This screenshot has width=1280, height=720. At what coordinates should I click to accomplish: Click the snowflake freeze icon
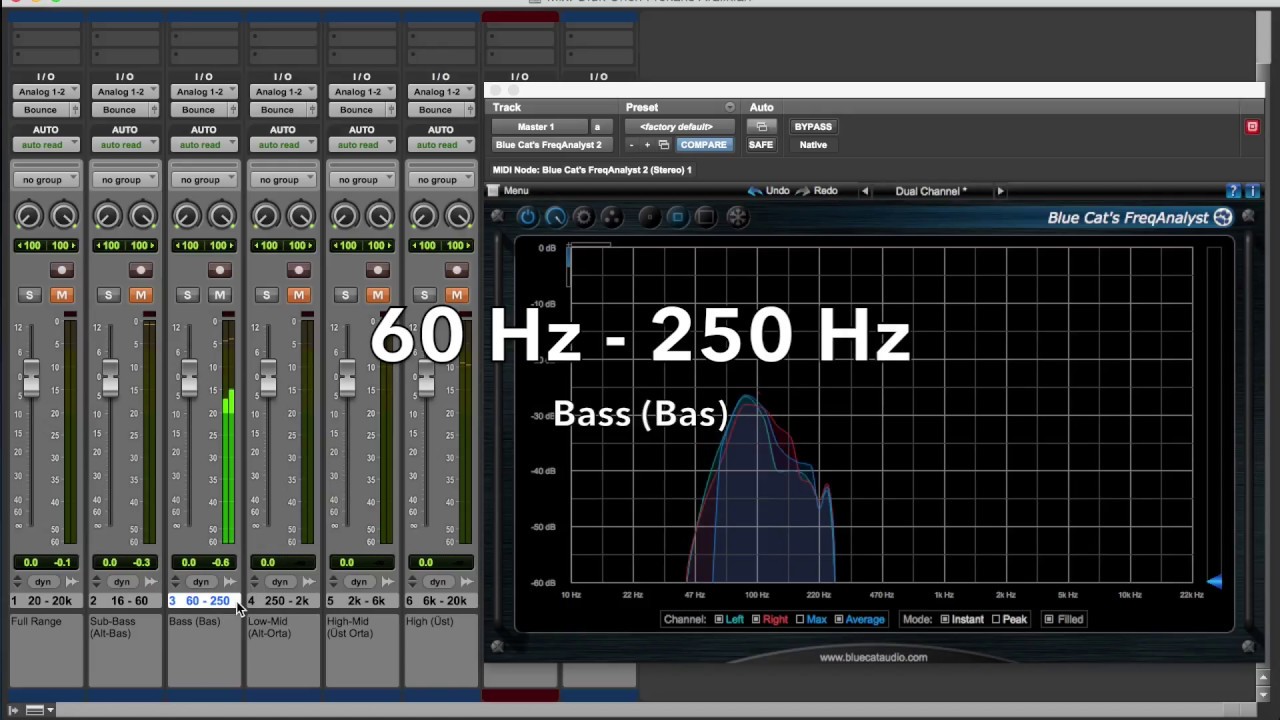click(x=737, y=217)
